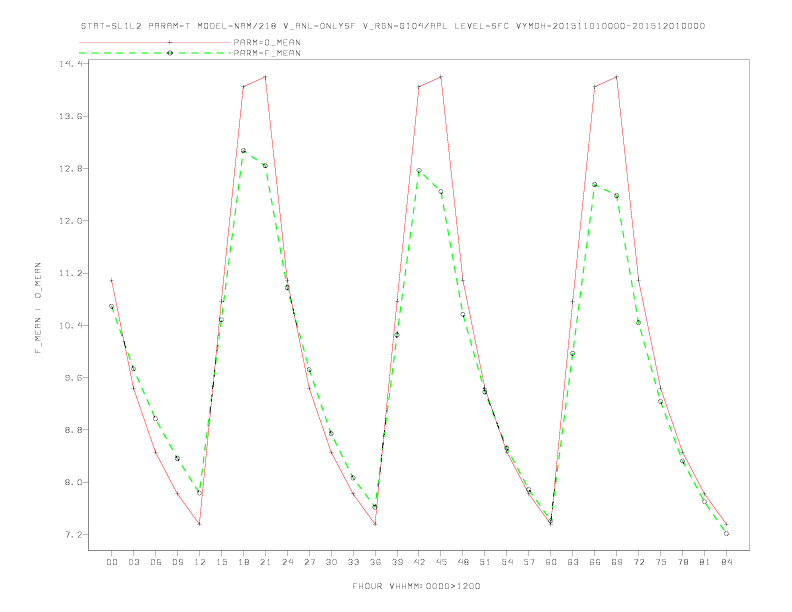Click the chart title line starting with STAT=SL1L2

[x=392, y=26]
